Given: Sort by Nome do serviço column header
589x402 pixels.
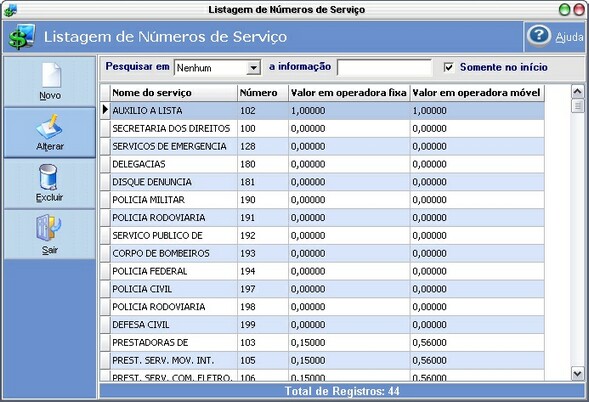Looking at the screenshot, I should 174,93.
